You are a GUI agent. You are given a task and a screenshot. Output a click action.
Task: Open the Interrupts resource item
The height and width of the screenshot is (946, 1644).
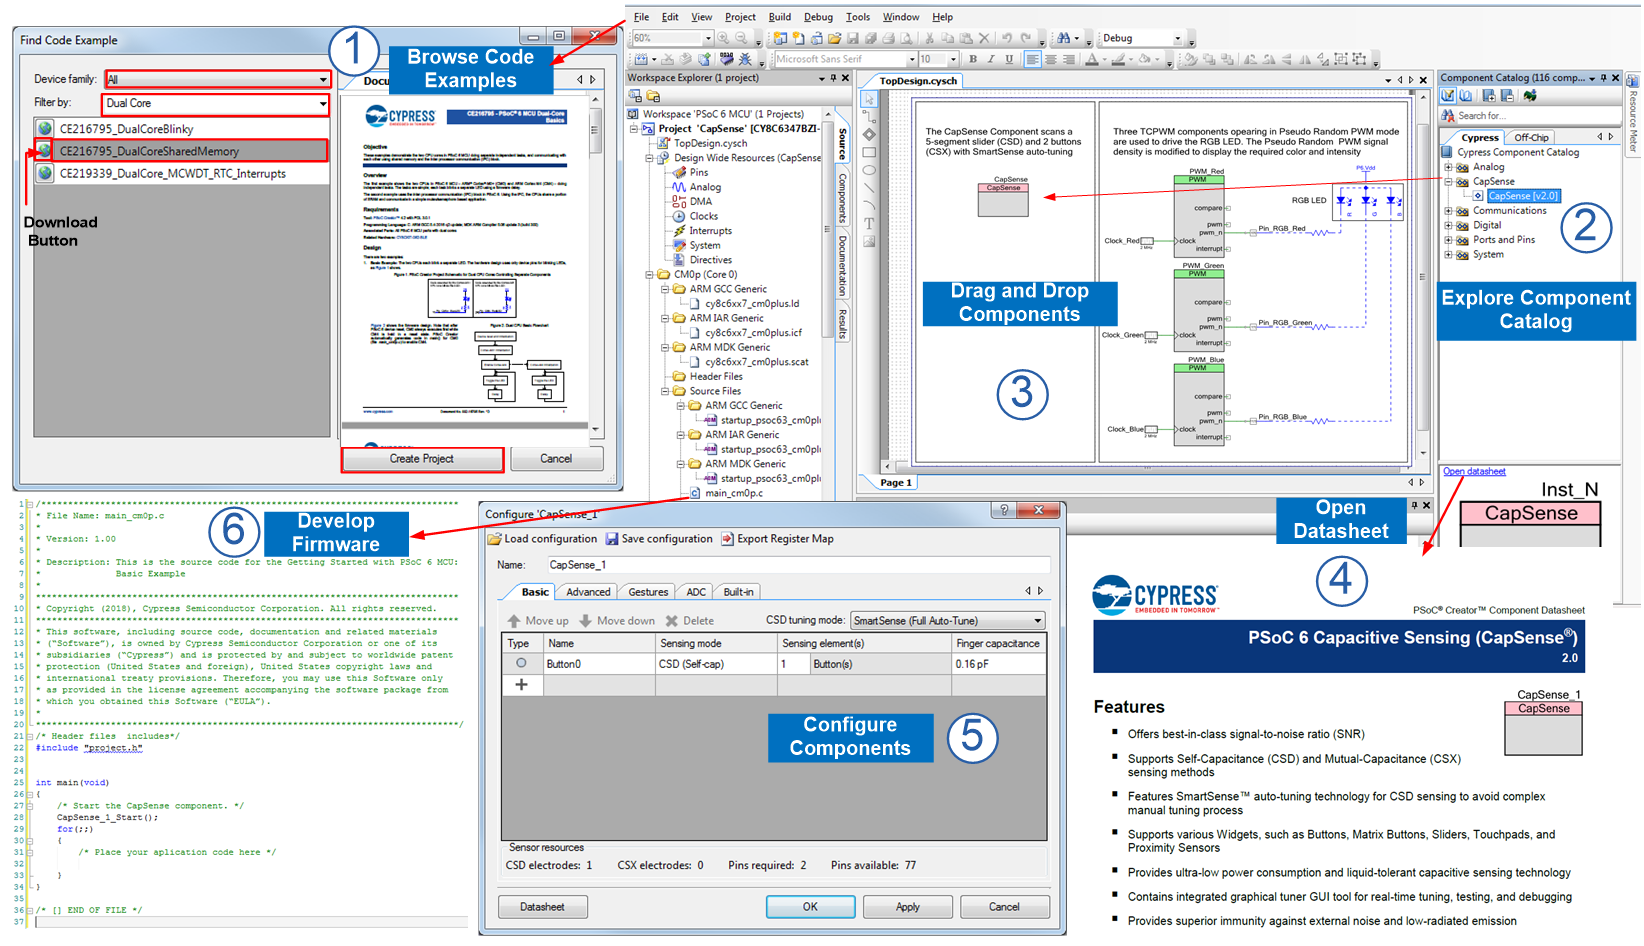click(x=710, y=231)
